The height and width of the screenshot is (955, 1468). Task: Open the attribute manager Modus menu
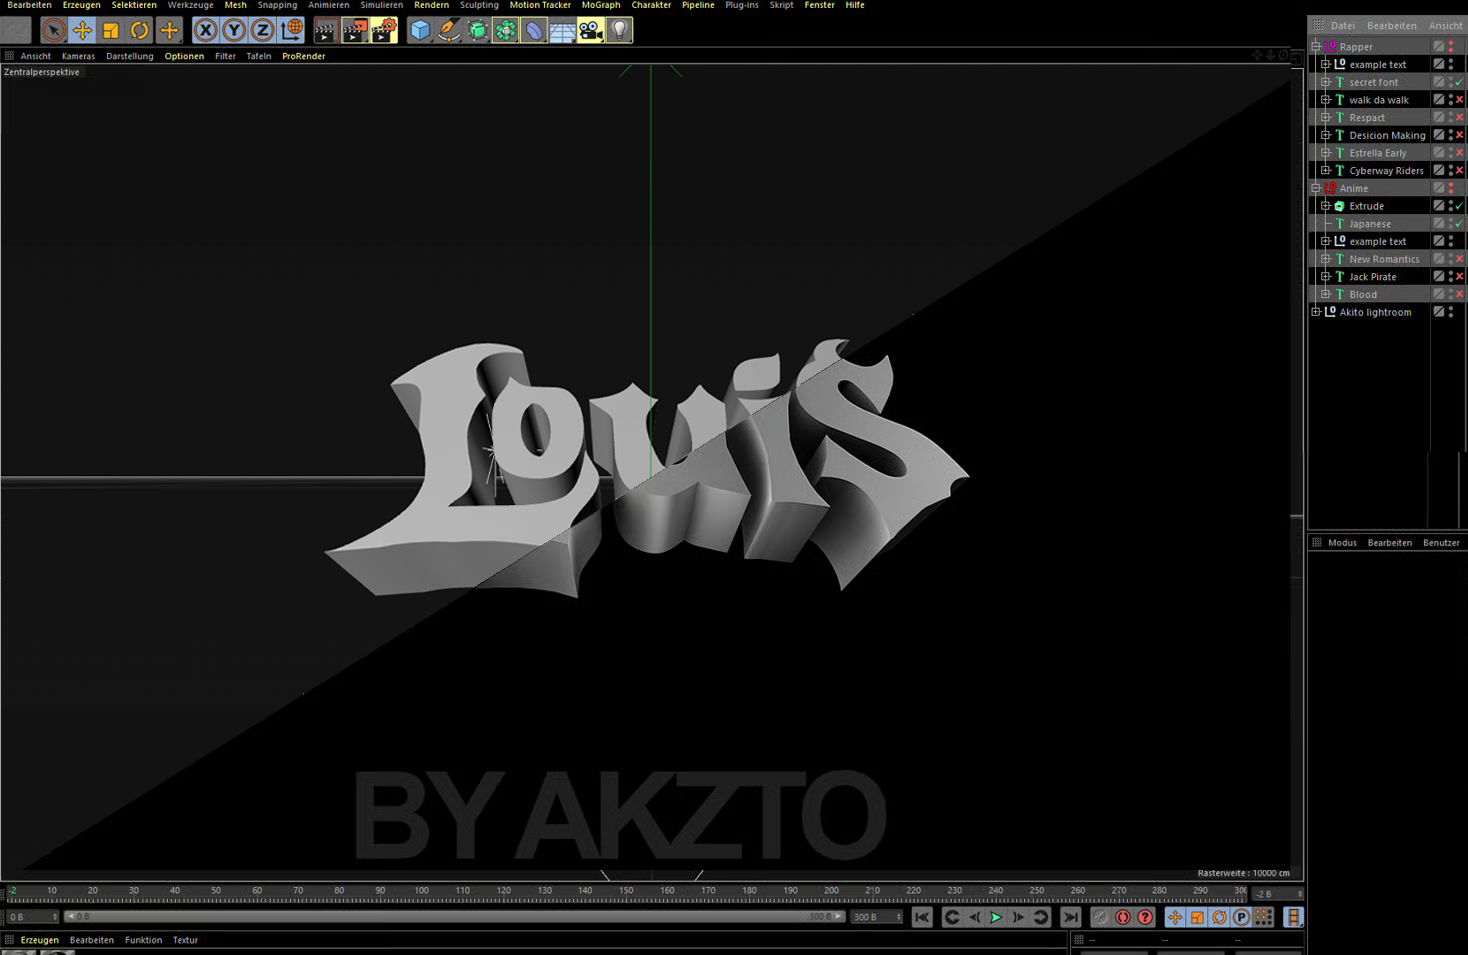1342,543
